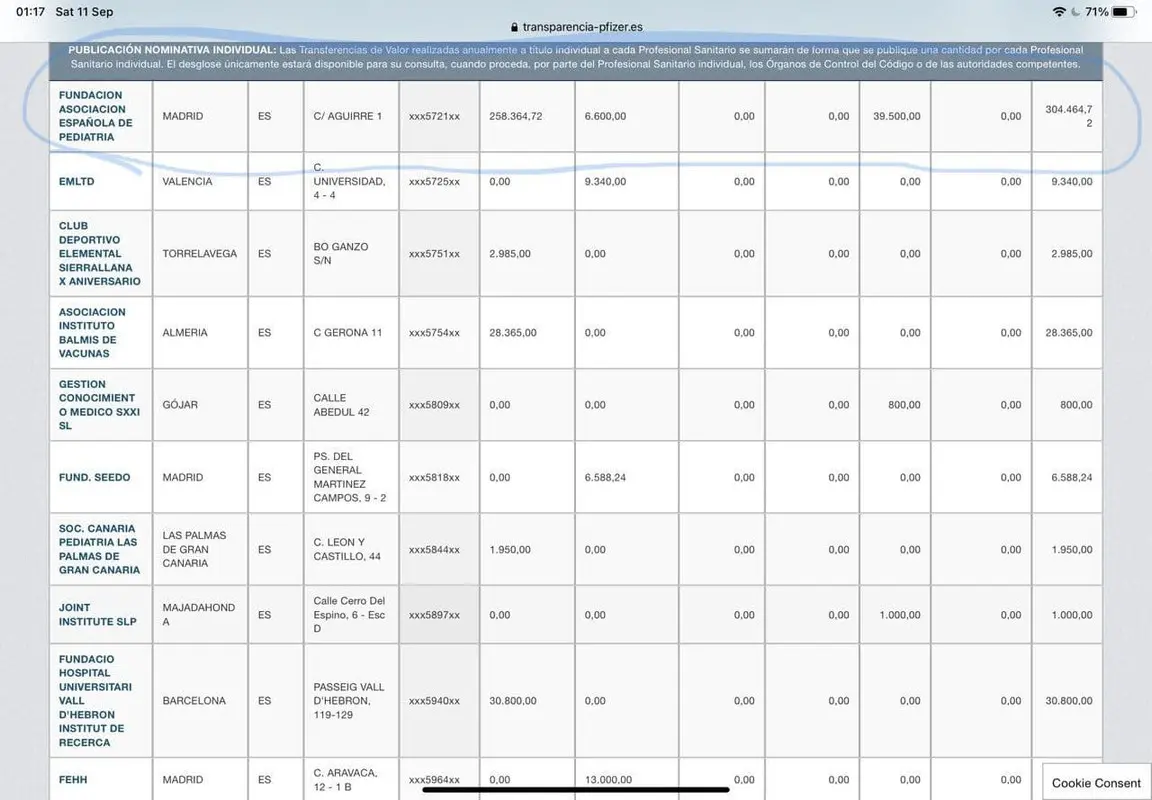Tap the clock showing 01:17

(x=30, y=12)
